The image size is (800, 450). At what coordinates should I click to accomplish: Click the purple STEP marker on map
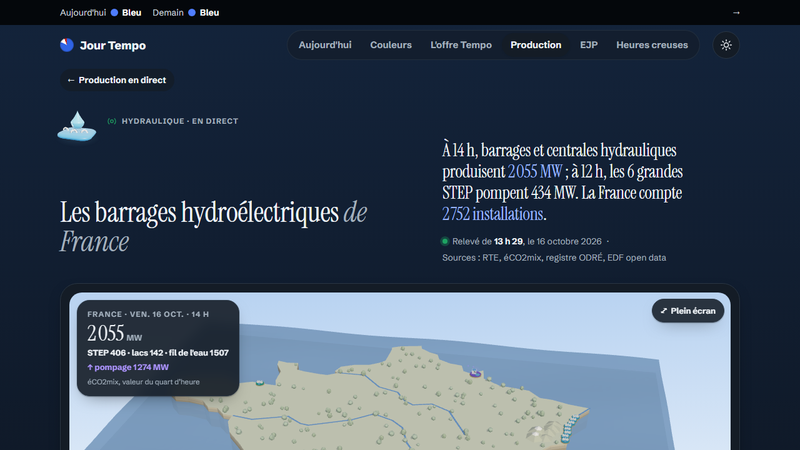(x=476, y=373)
